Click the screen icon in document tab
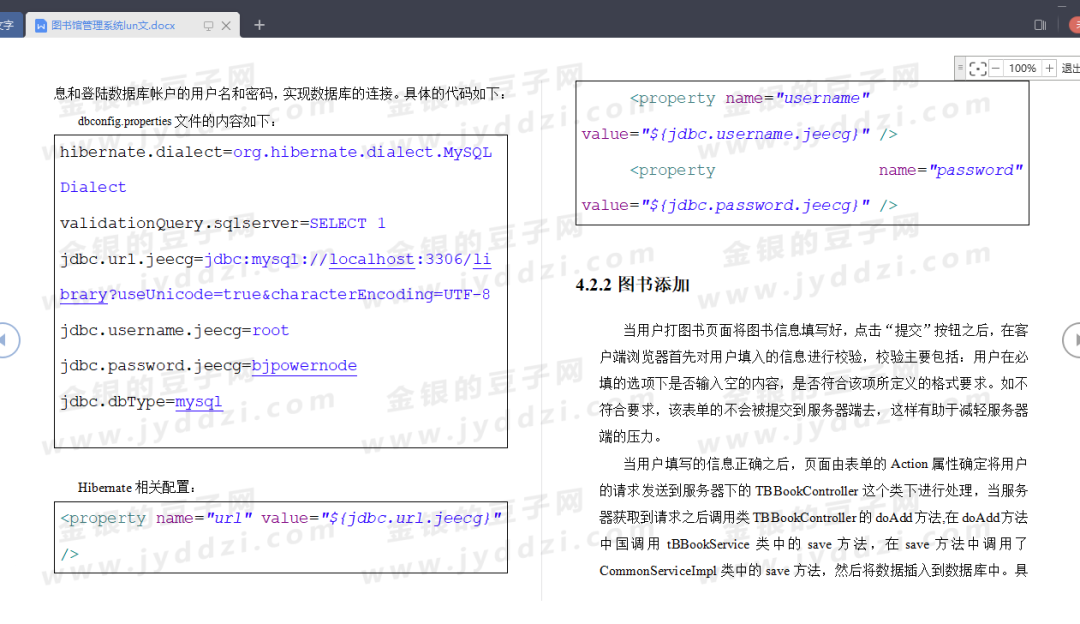This screenshot has height=624, width=1080. tap(208, 26)
